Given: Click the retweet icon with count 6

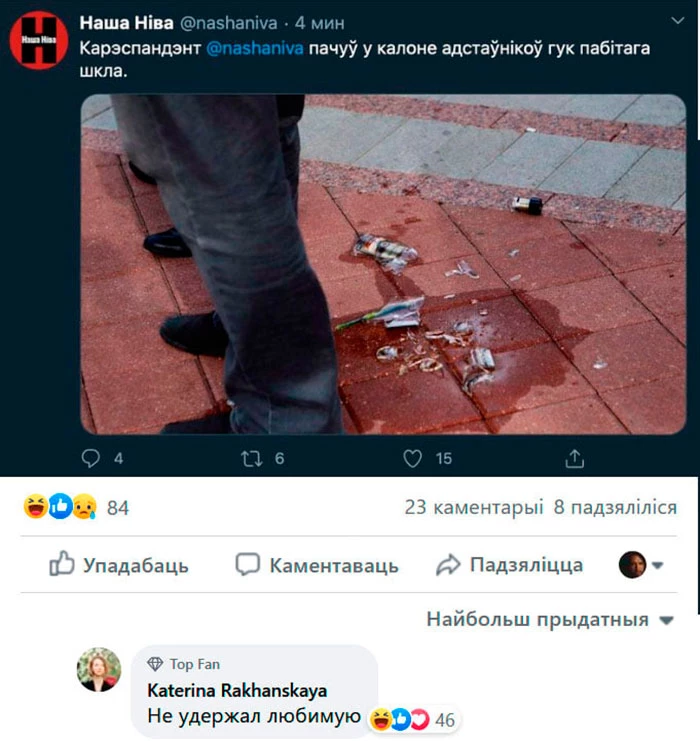Looking at the screenshot, I should [x=251, y=458].
